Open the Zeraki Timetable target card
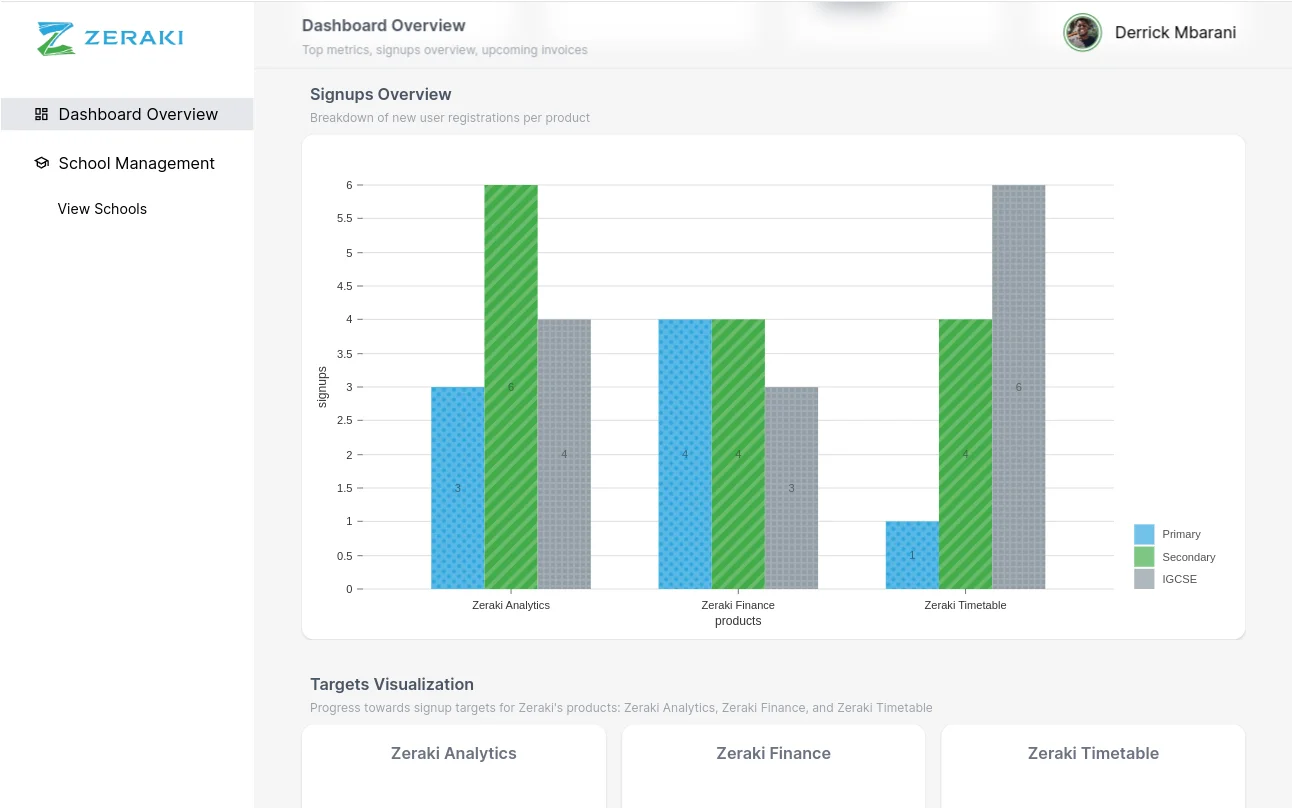 click(x=1093, y=766)
